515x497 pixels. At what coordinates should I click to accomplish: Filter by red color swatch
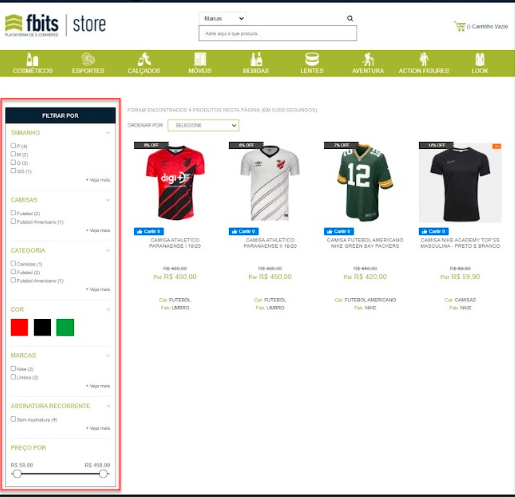click(19, 327)
